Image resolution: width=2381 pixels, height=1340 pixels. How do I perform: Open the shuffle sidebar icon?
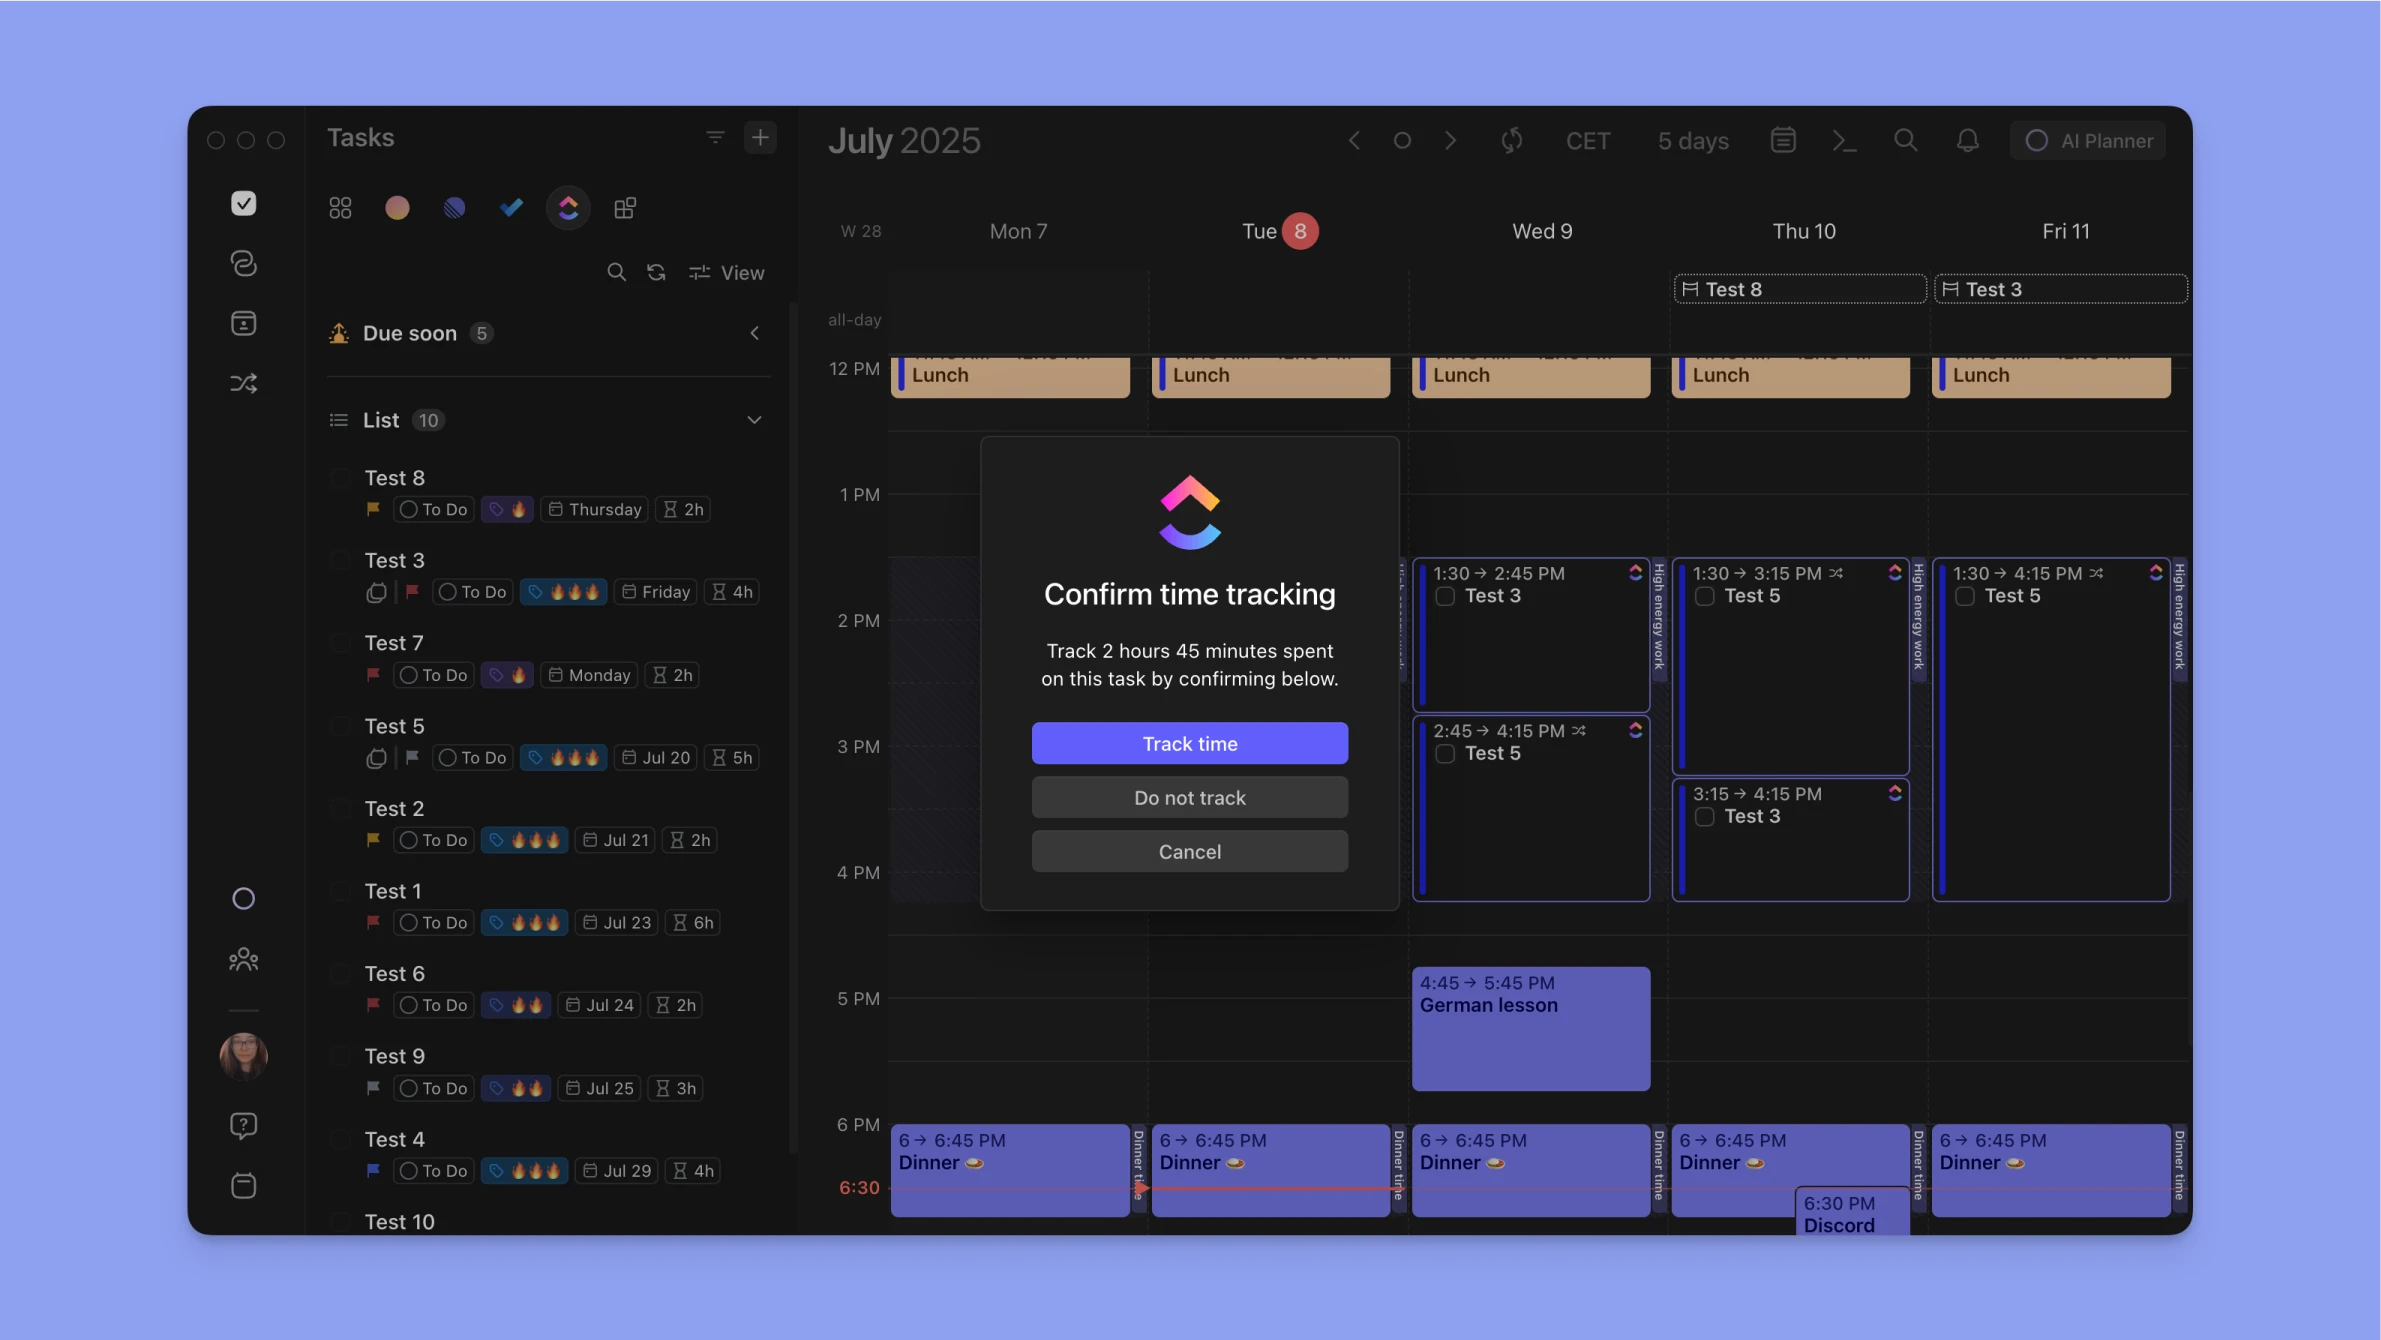point(243,383)
